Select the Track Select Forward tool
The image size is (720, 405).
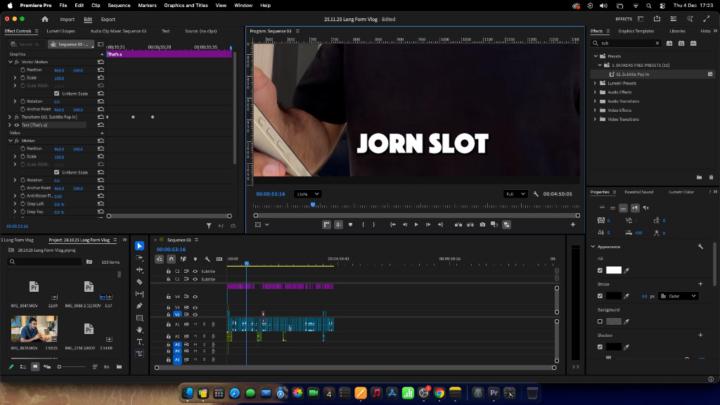139,258
